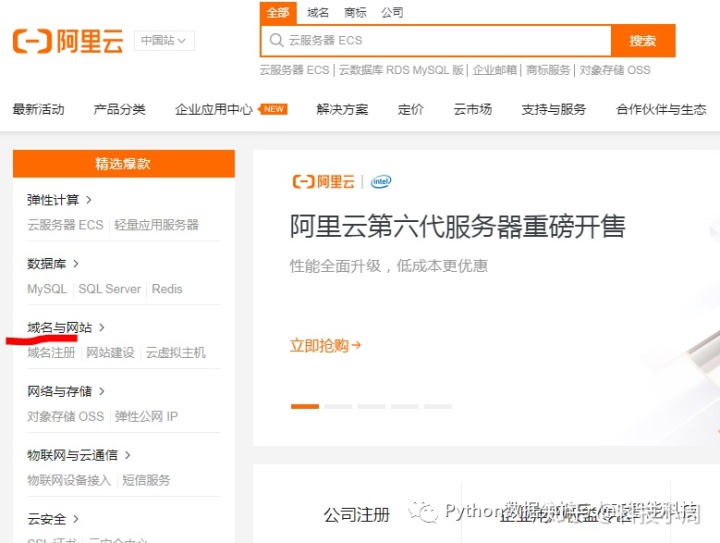Viewport: 720px width, 543px height.
Task: Select the 全部 search tab
Action: [278, 12]
